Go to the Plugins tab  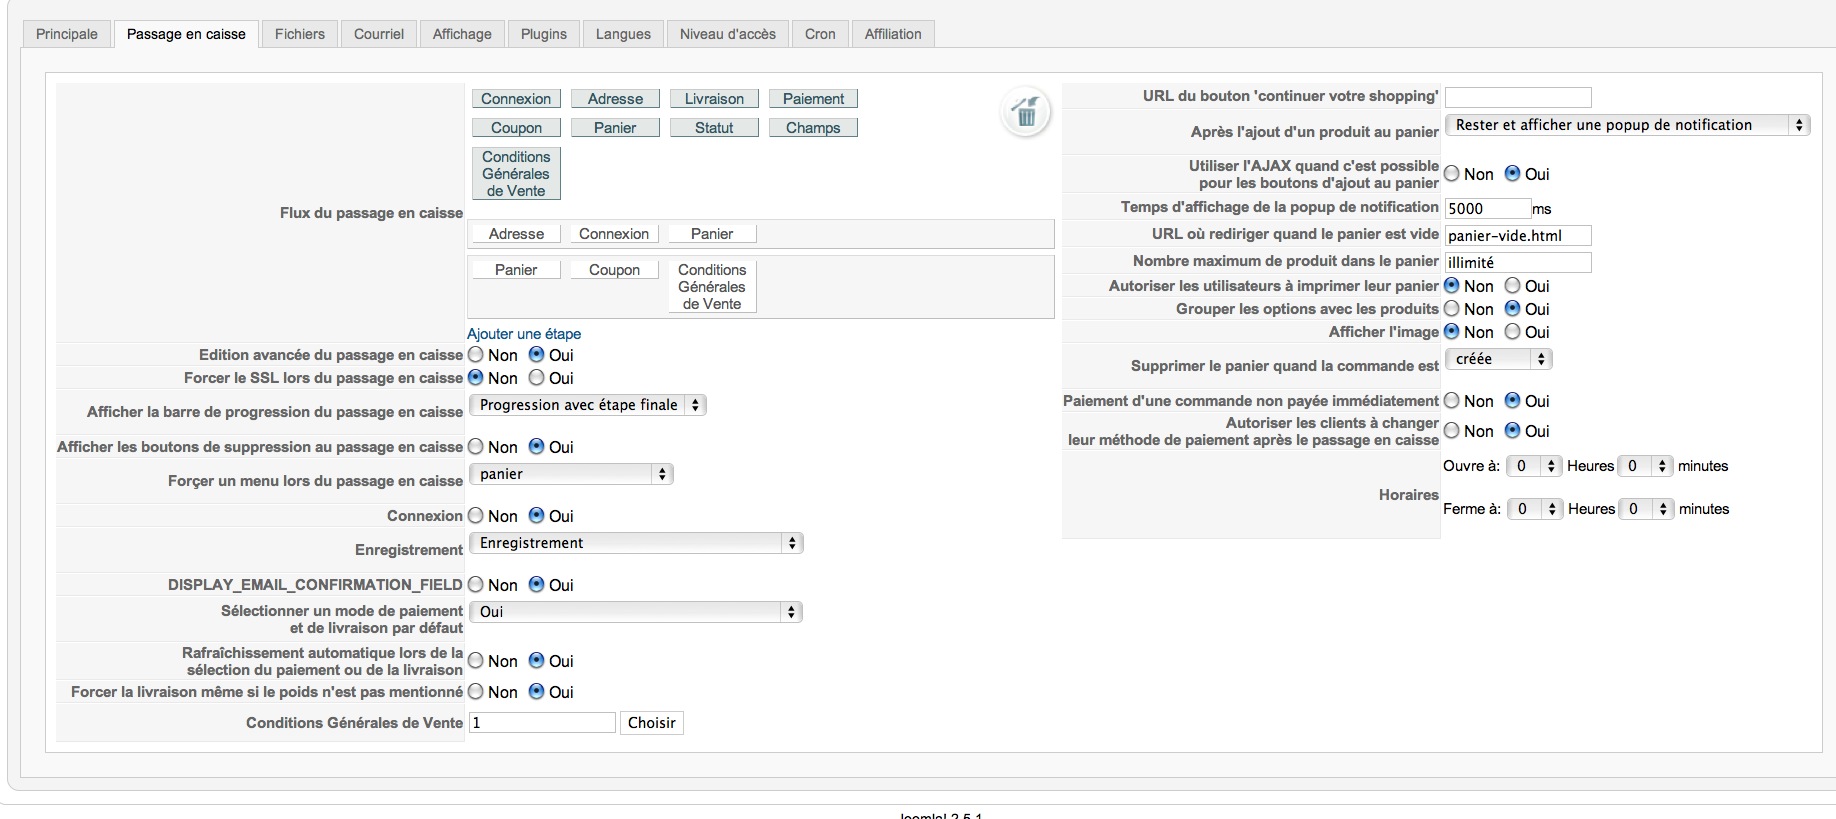[x=544, y=34]
